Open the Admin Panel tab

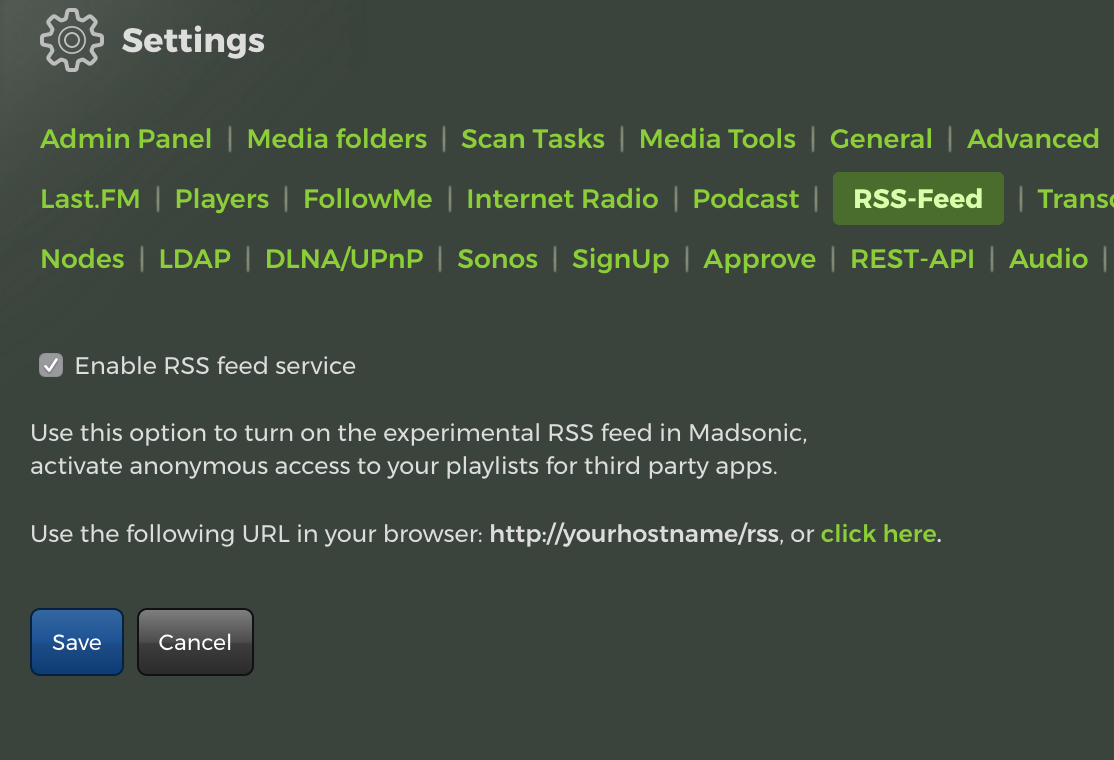click(126, 139)
